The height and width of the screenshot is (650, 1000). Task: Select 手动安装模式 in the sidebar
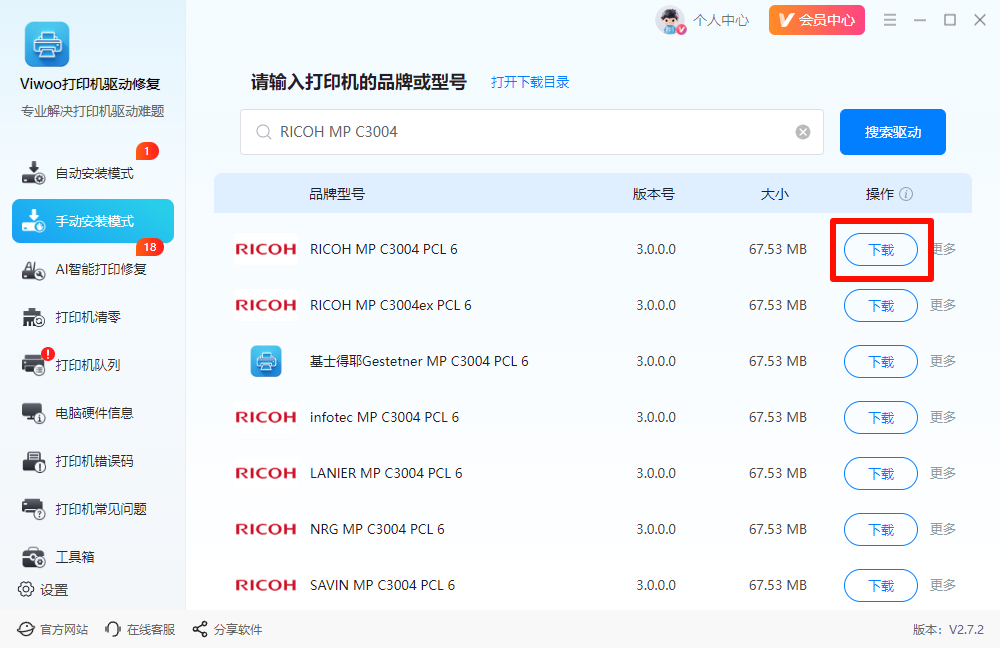point(93,221)
